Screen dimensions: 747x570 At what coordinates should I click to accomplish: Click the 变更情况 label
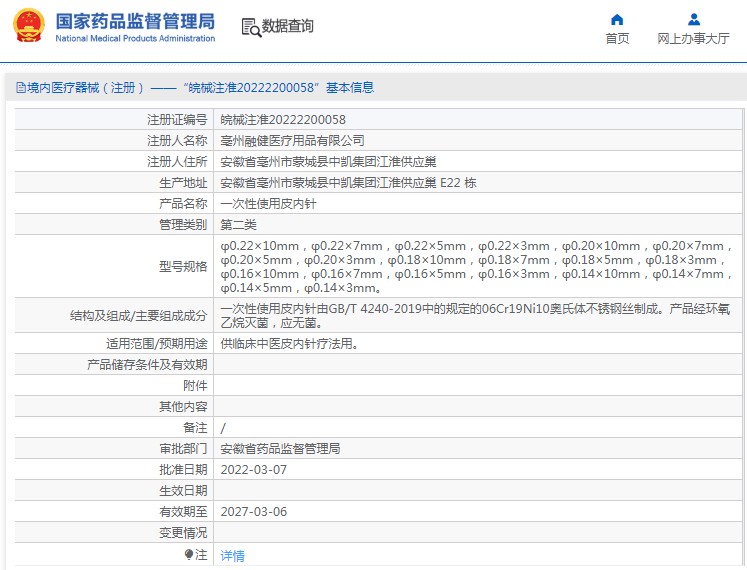click(x=183, y=532)
